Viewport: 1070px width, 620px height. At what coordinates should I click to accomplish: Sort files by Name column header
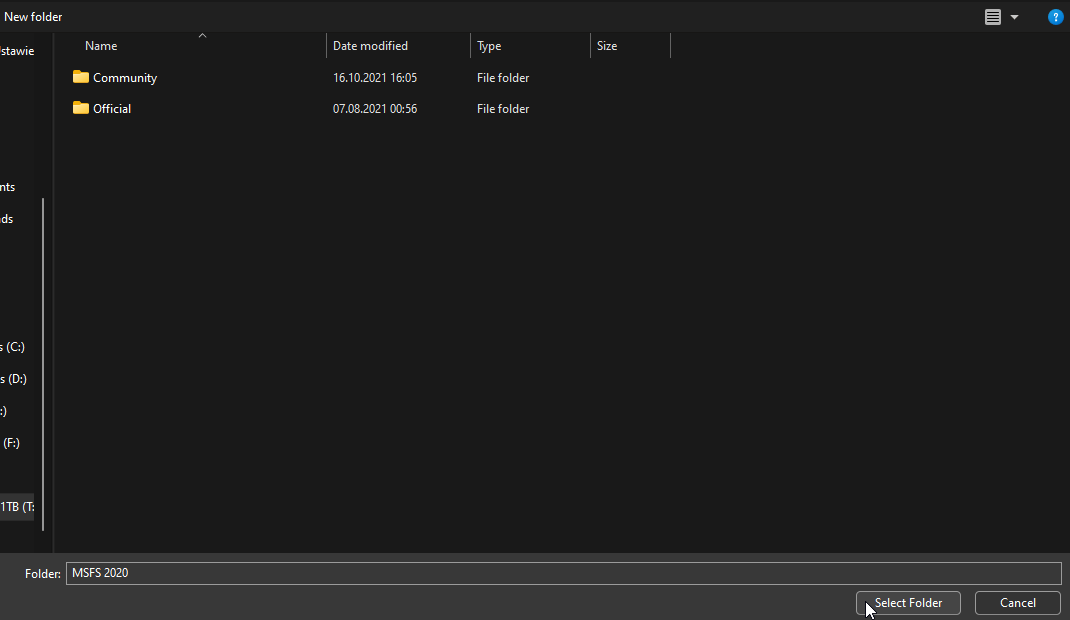click(x=101, y=46)
